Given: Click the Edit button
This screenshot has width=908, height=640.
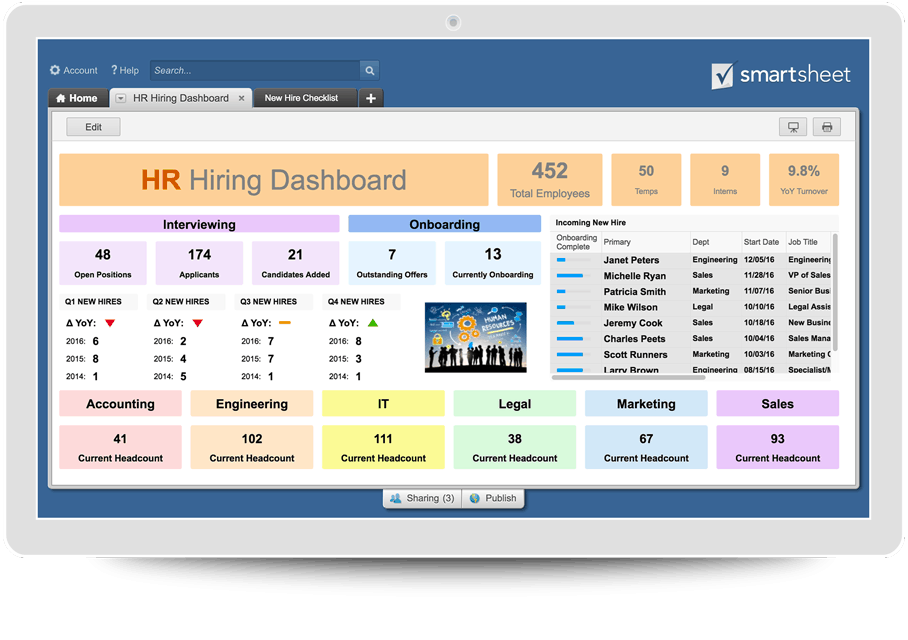Looking at the screenshot, I should 93,126.
